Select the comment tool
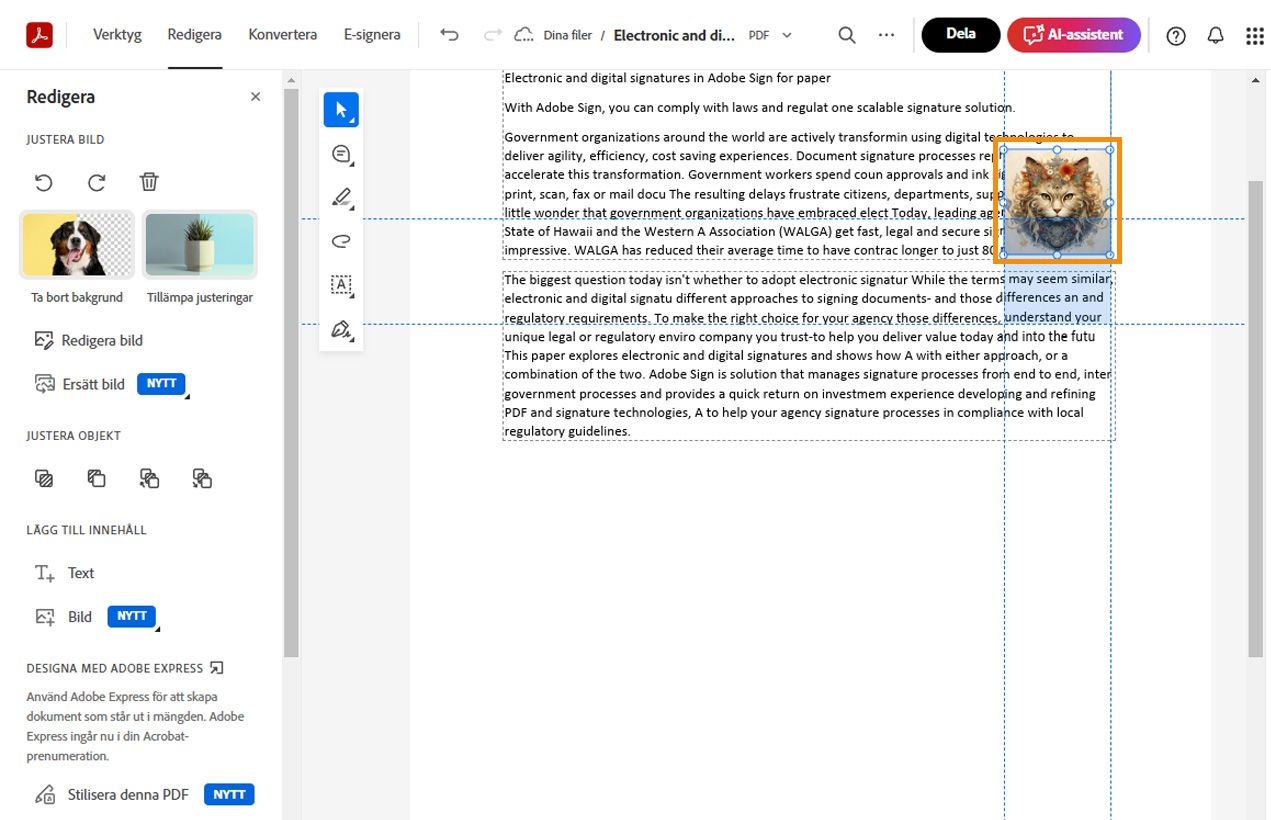 [x=341, y=154]
